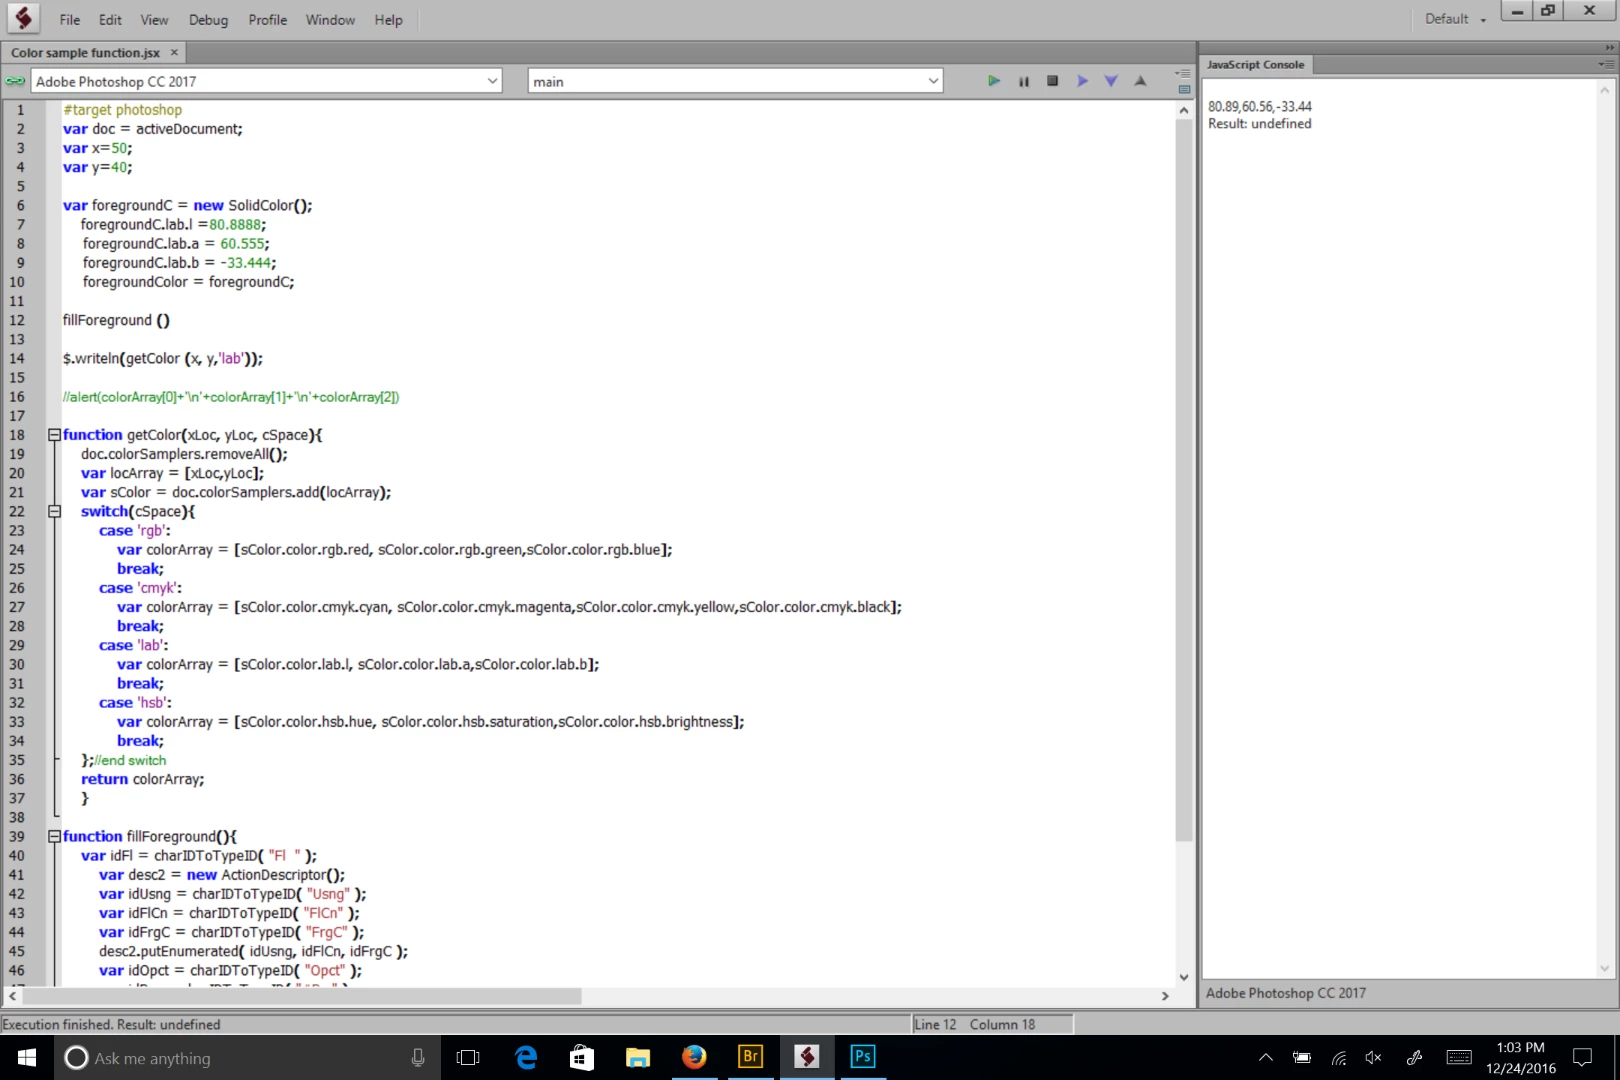Show hidden tray icons chevron
Screen dimensions: 1620x1080
(x=1265, y=1057)
